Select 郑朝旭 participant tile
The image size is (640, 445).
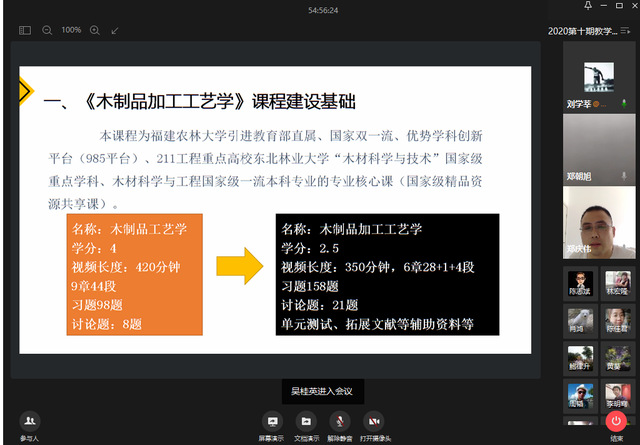pos(599,149)
